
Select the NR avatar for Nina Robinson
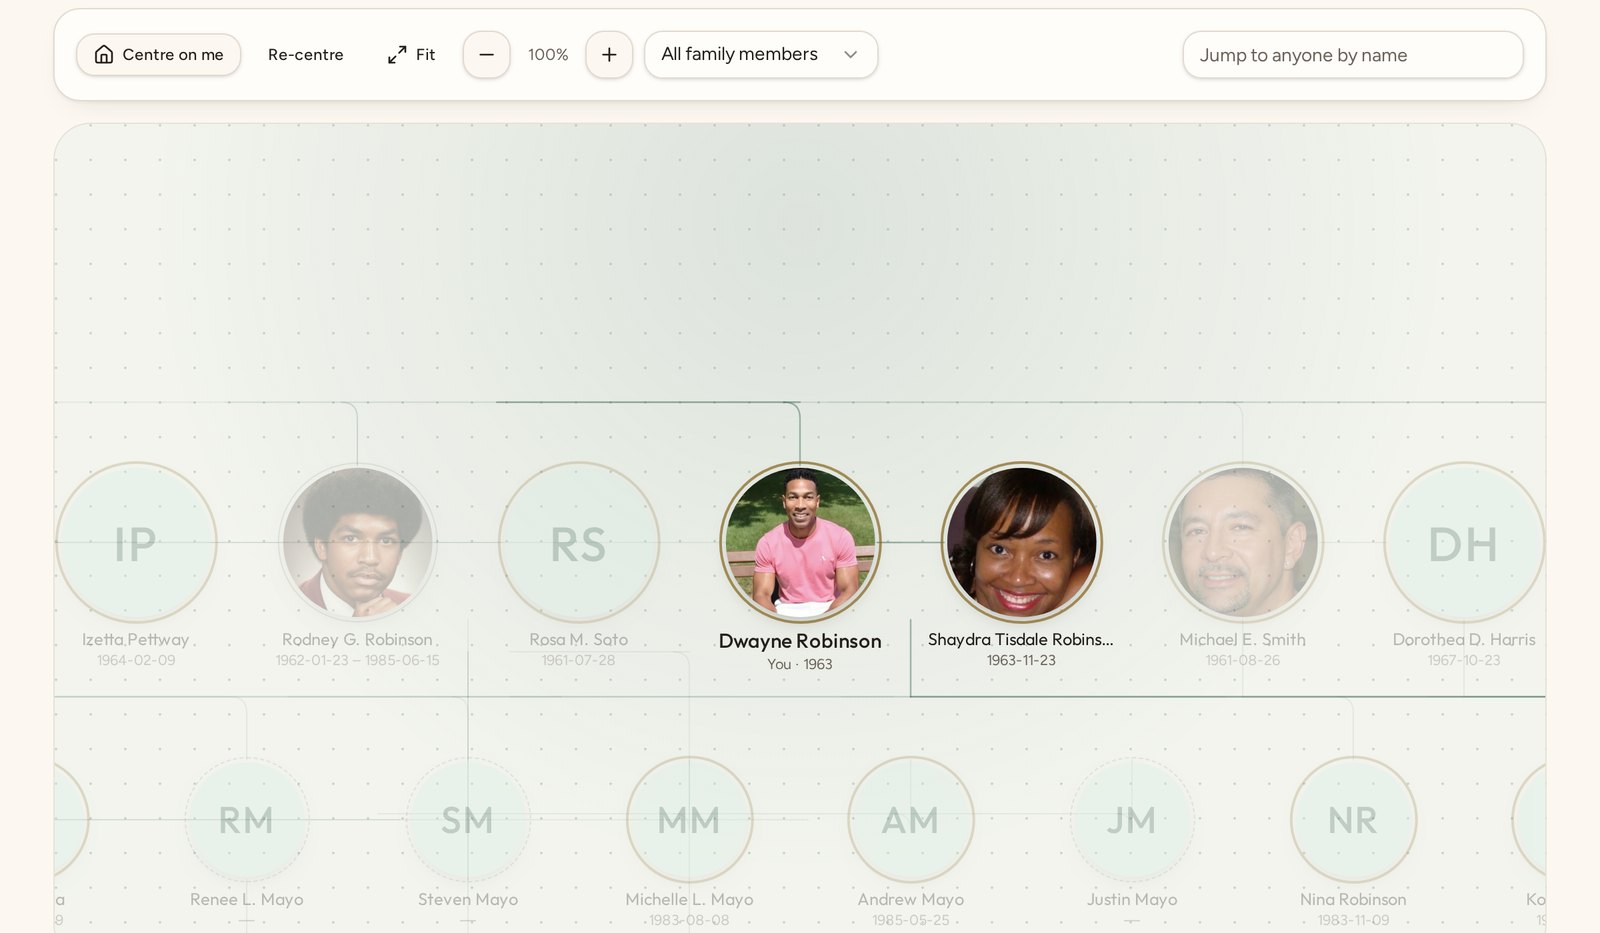pyautogui.click(x=1353, y=820)
